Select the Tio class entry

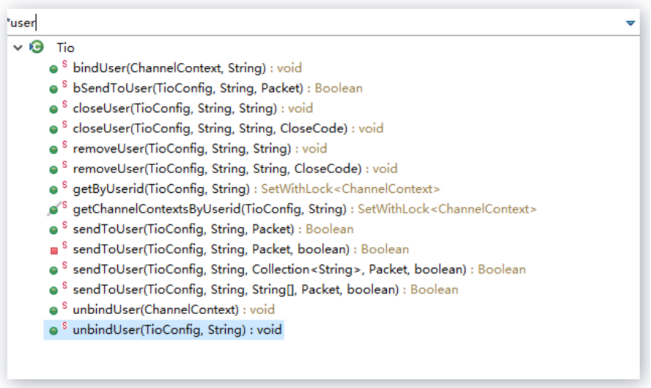coord(66,48)
